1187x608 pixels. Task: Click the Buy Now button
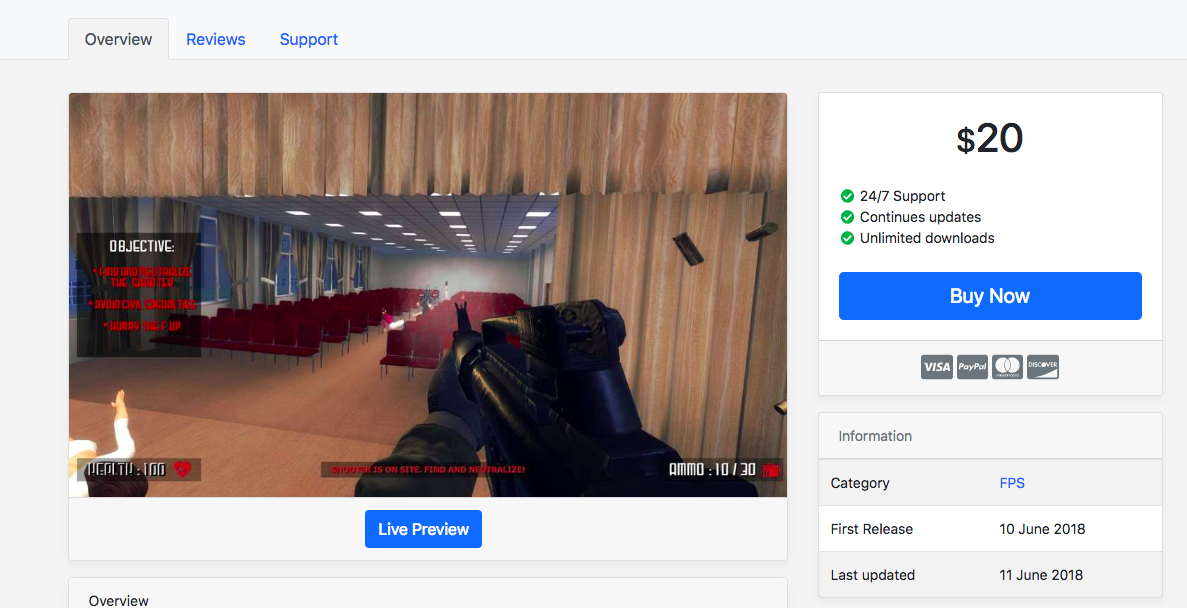click(x=989, y=296)
